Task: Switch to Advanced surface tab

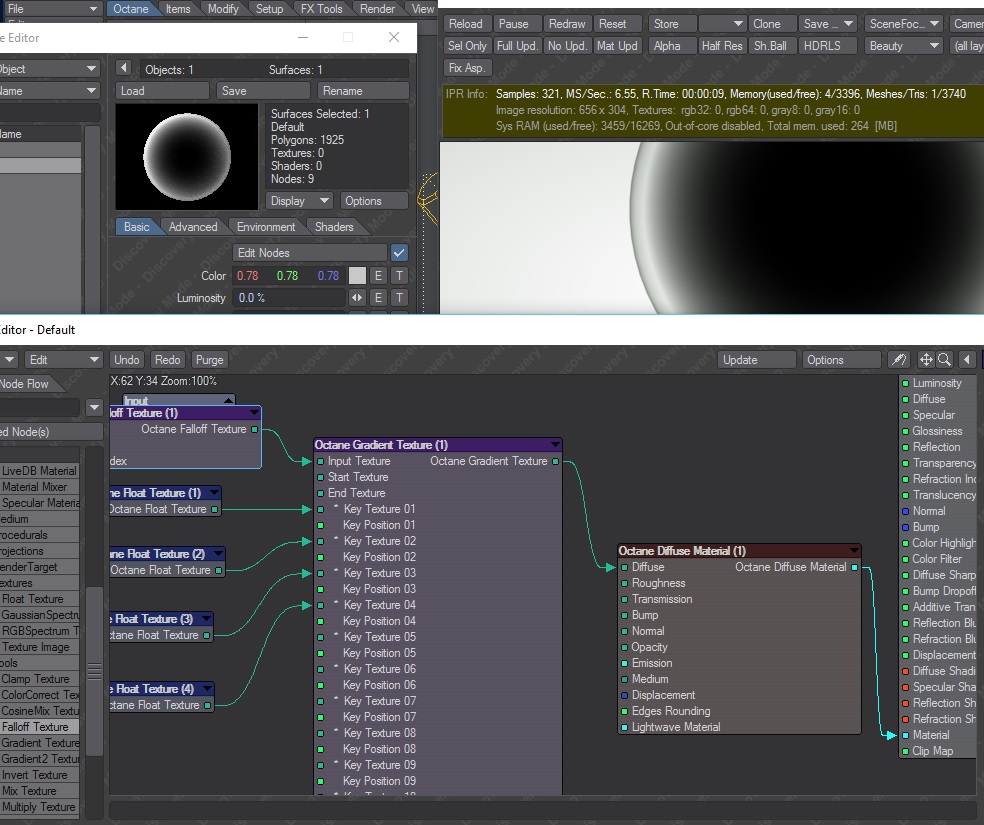Action: [193, 227]
